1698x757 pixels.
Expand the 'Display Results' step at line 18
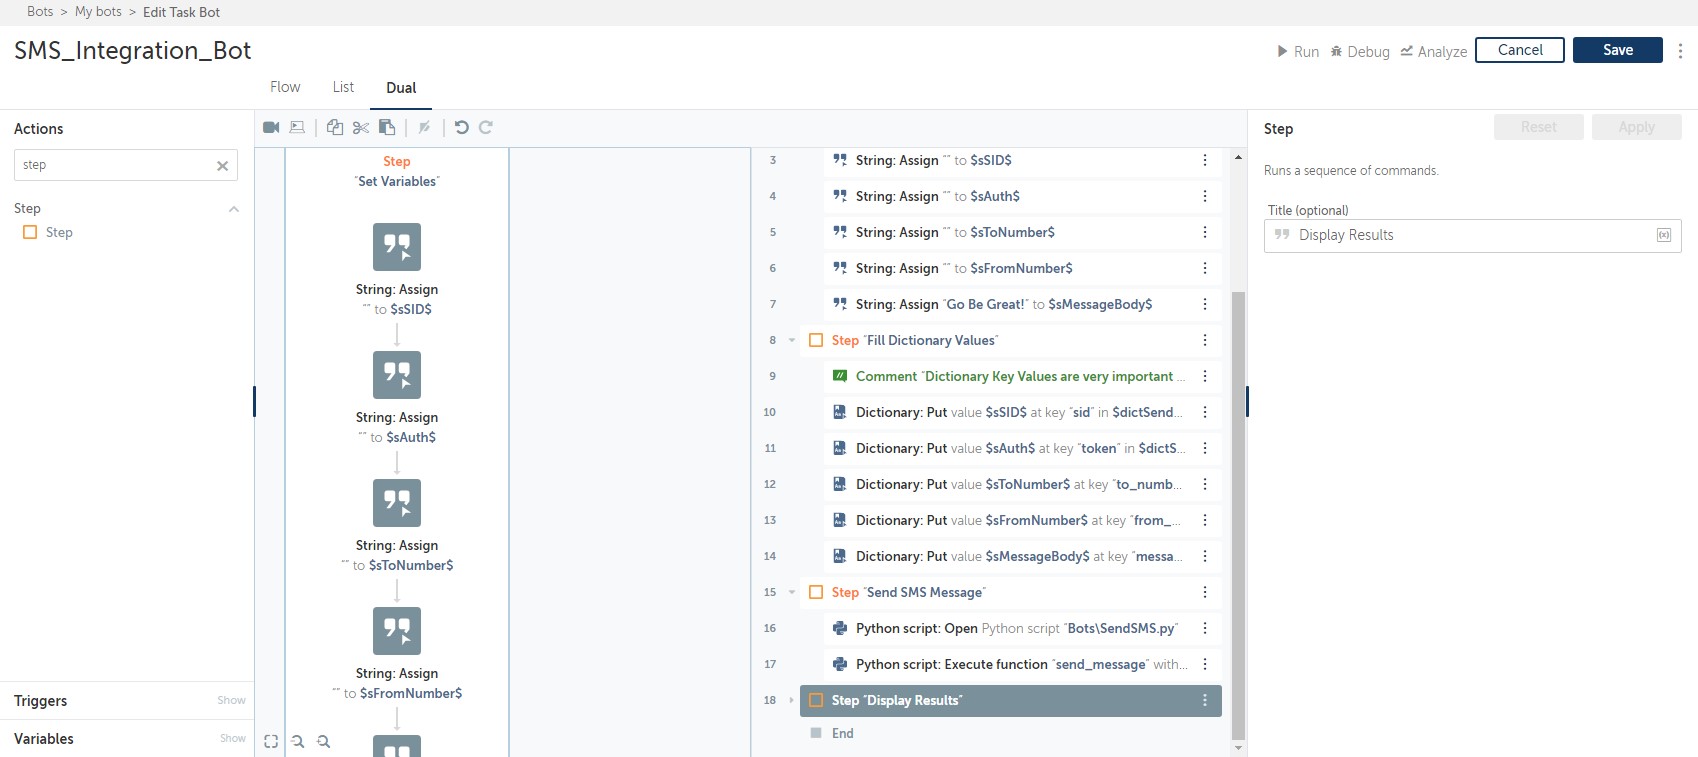pyautogui.click(x=792, y=700)
